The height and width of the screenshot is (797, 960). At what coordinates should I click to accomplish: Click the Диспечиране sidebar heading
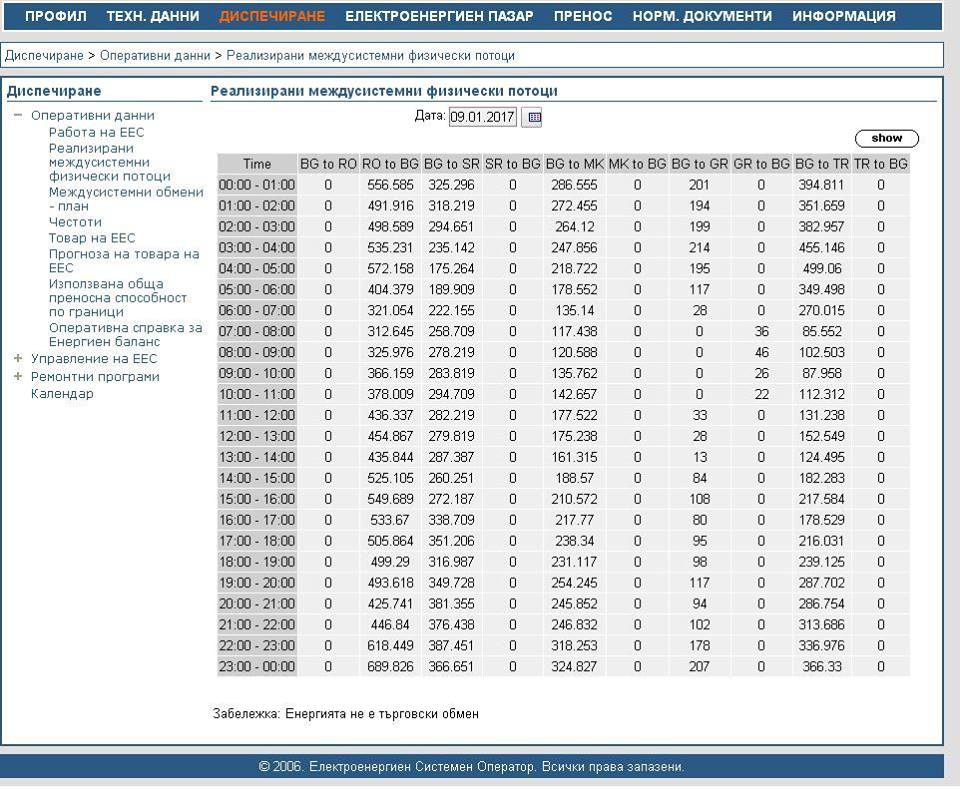[54, 91]
